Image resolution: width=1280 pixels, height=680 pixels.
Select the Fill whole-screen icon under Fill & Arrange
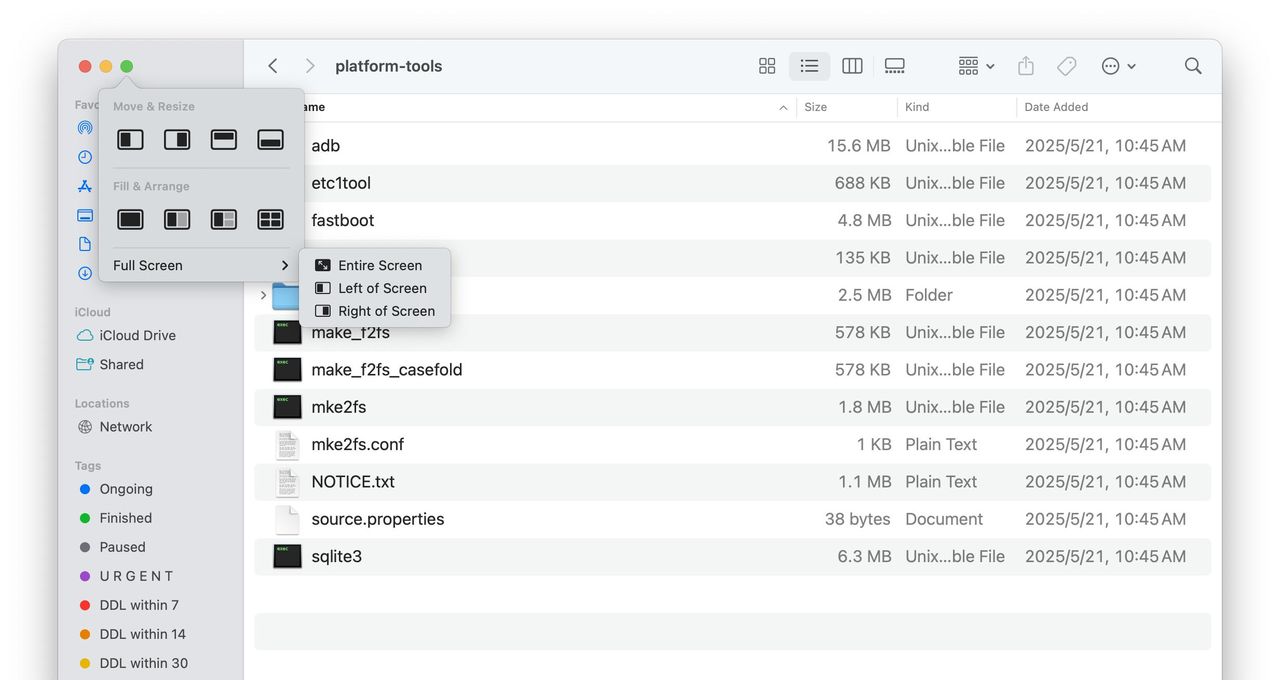130,220
